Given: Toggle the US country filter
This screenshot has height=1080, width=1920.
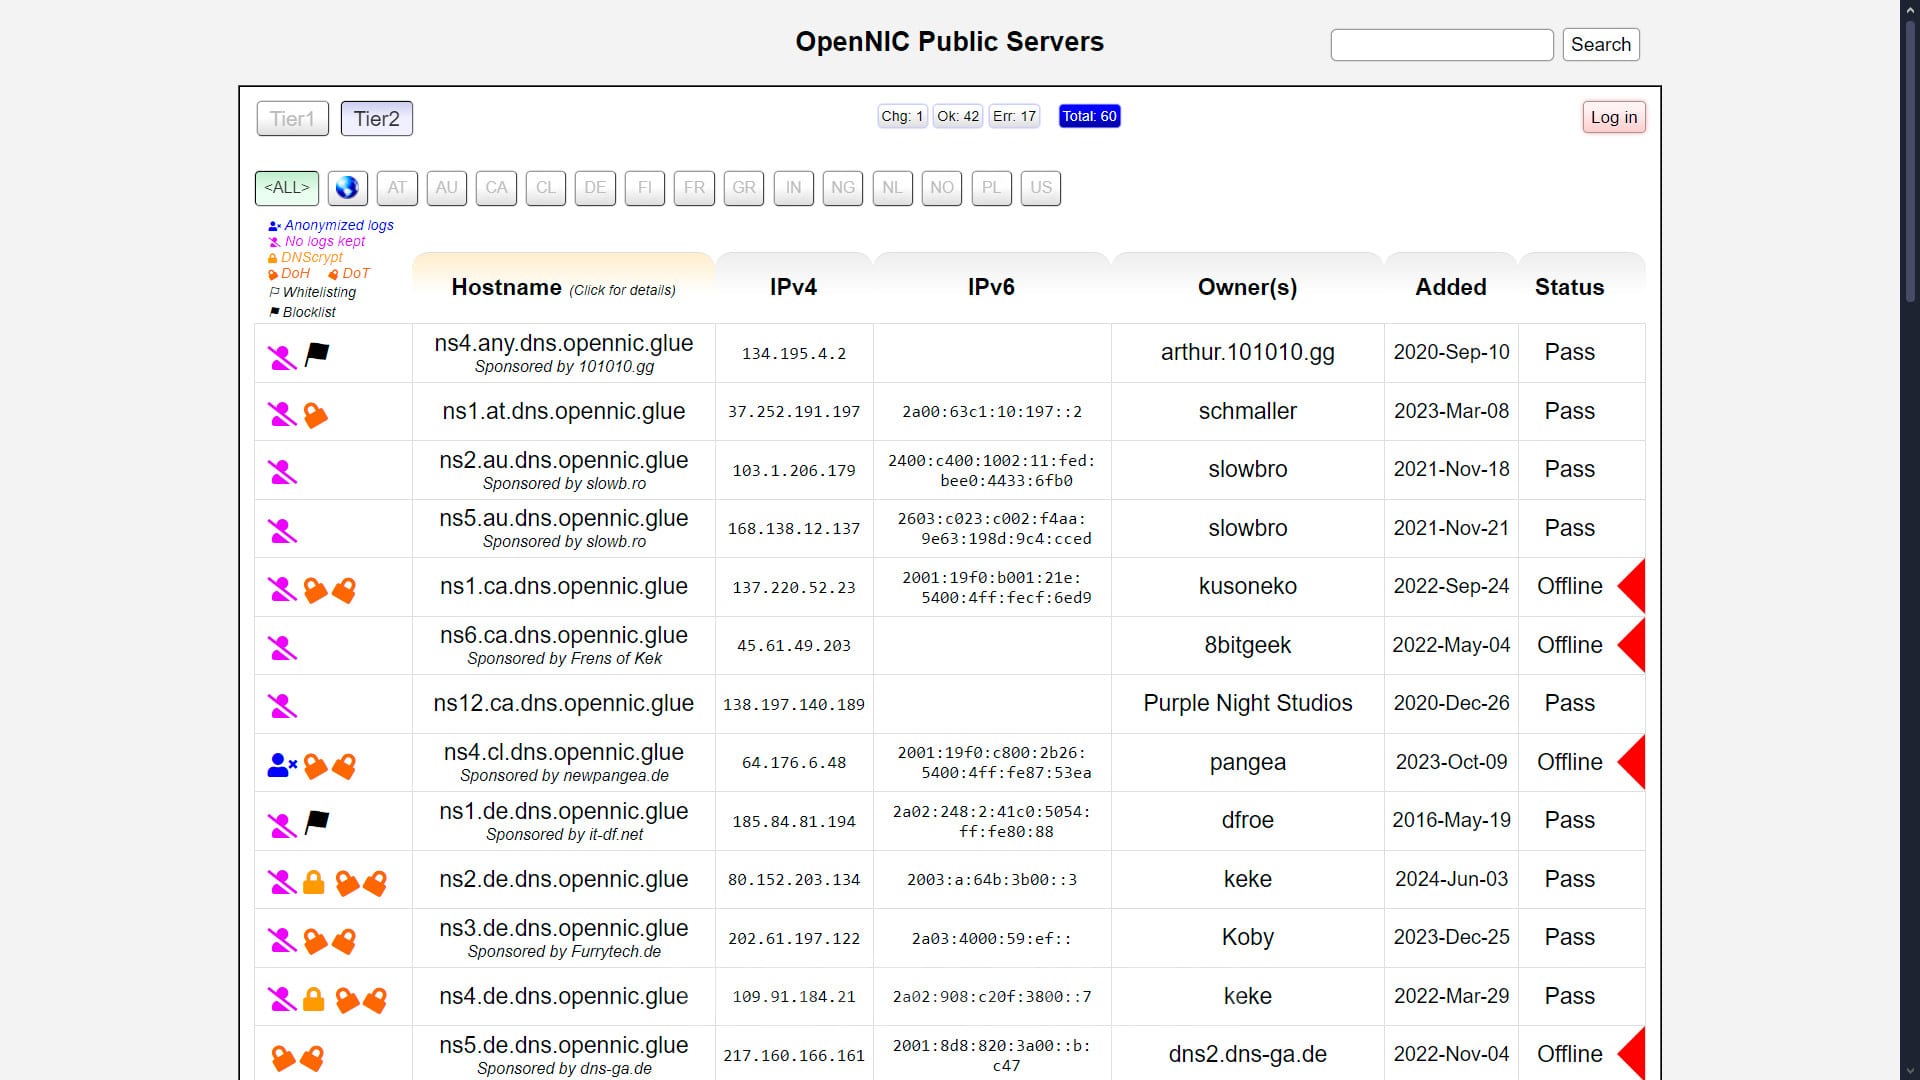Looking at the screenshot, I should coord(1041,188).
